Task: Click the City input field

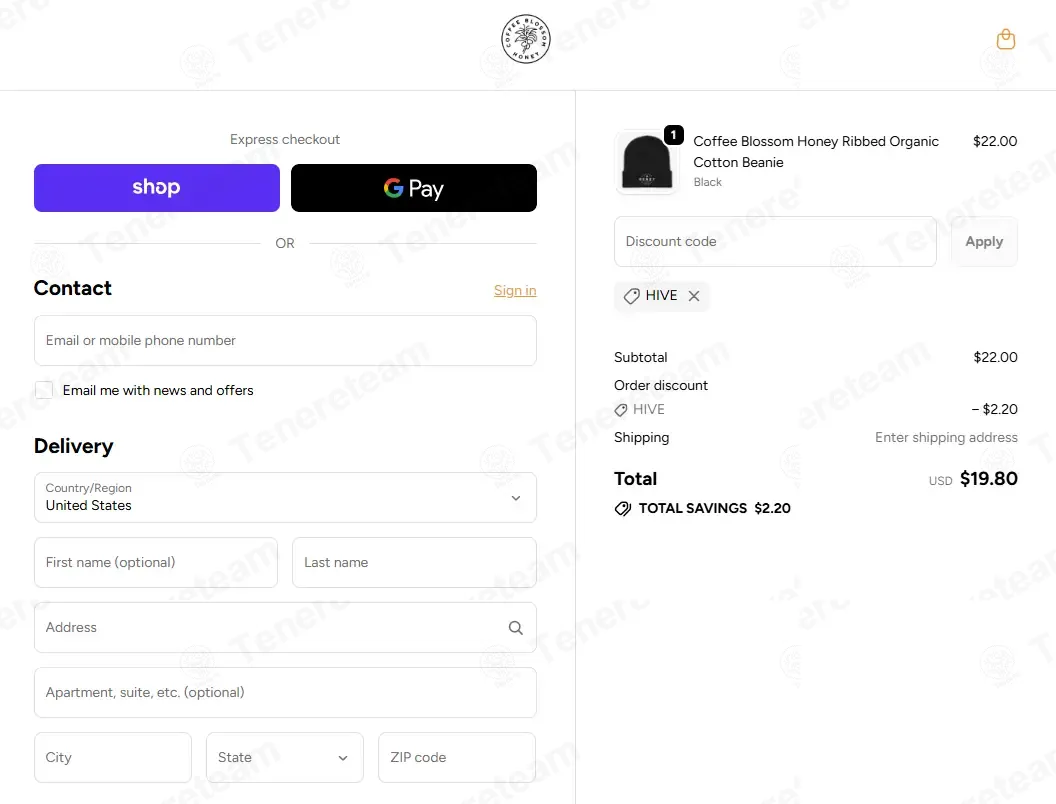Action: [113, 758]
